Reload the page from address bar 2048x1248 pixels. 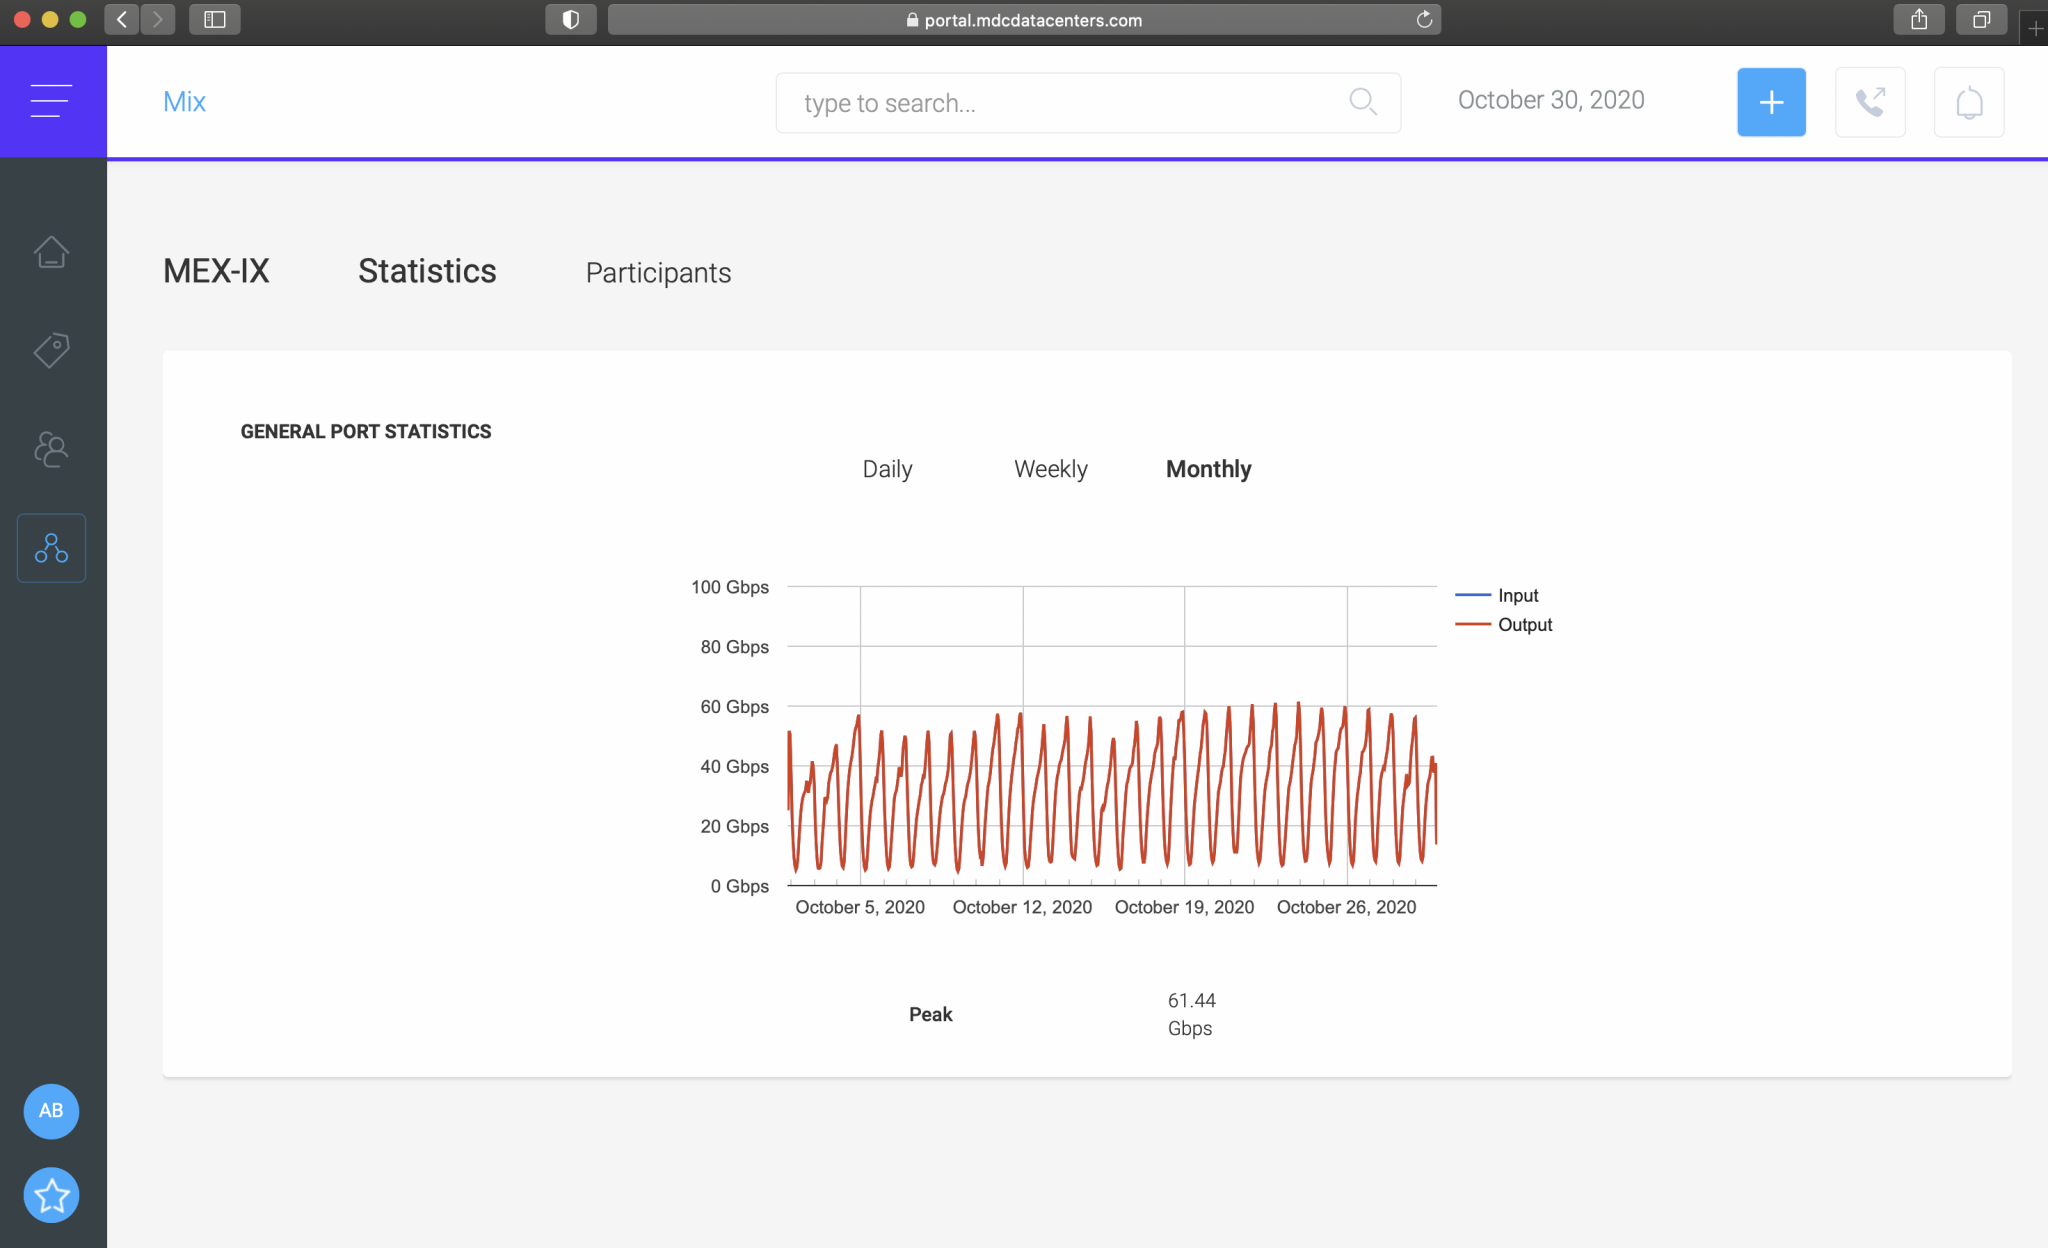[1424, 20]
